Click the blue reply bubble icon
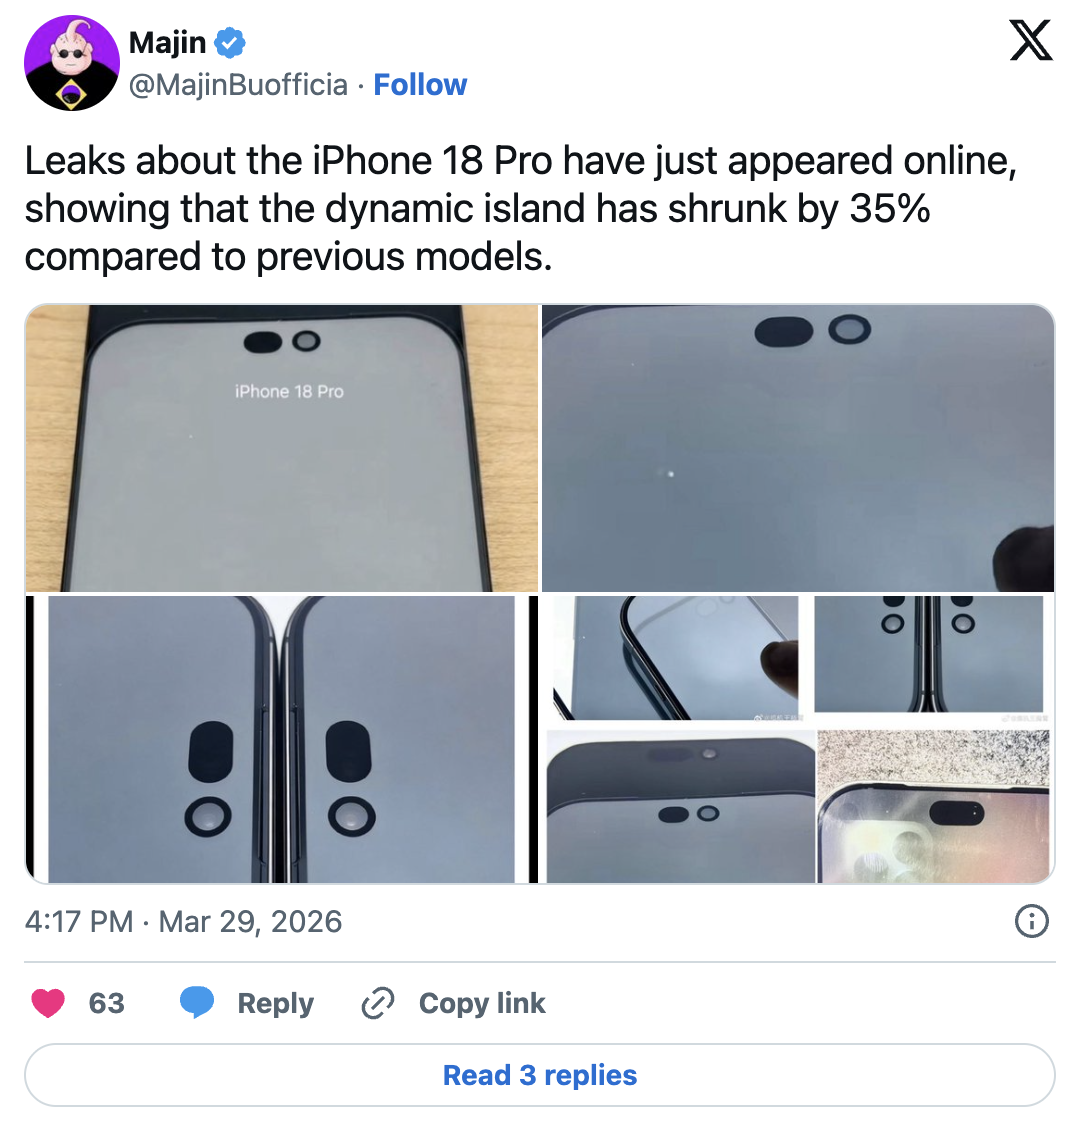 coord(197,1003)
